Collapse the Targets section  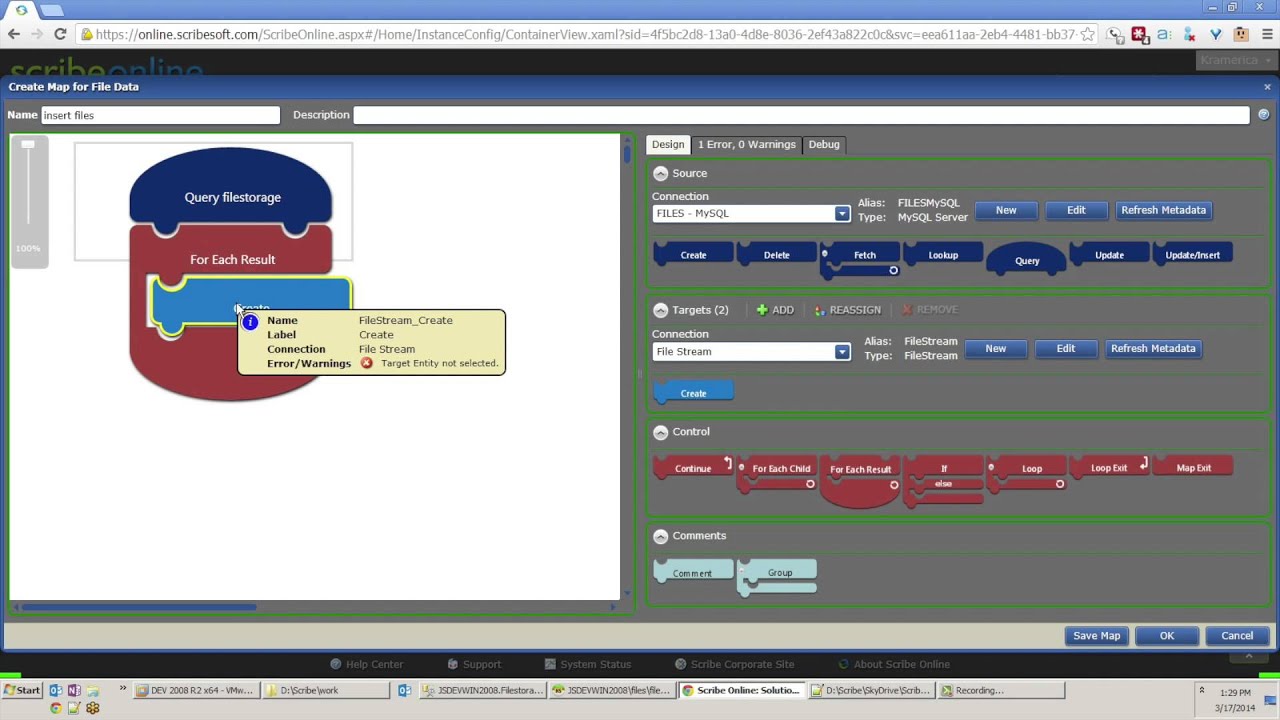660,310
